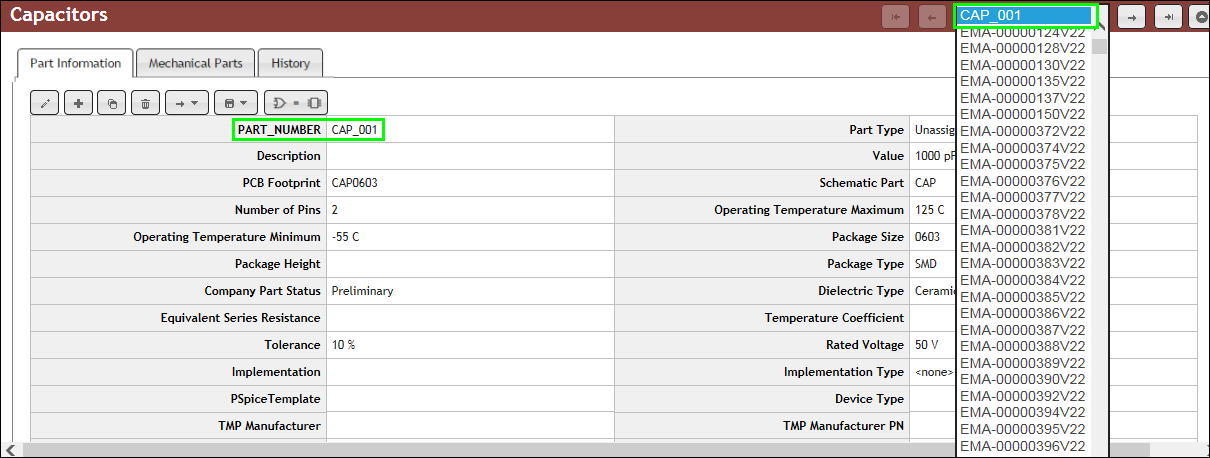The width and height of the screenshot is (1210, 458).
Task: Choose EMA-00000374V22 from the dropdown list
Action: [1023, 148]
